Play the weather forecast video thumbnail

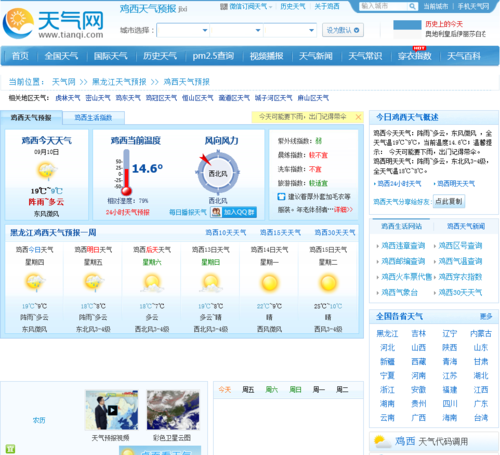[112, 410]
